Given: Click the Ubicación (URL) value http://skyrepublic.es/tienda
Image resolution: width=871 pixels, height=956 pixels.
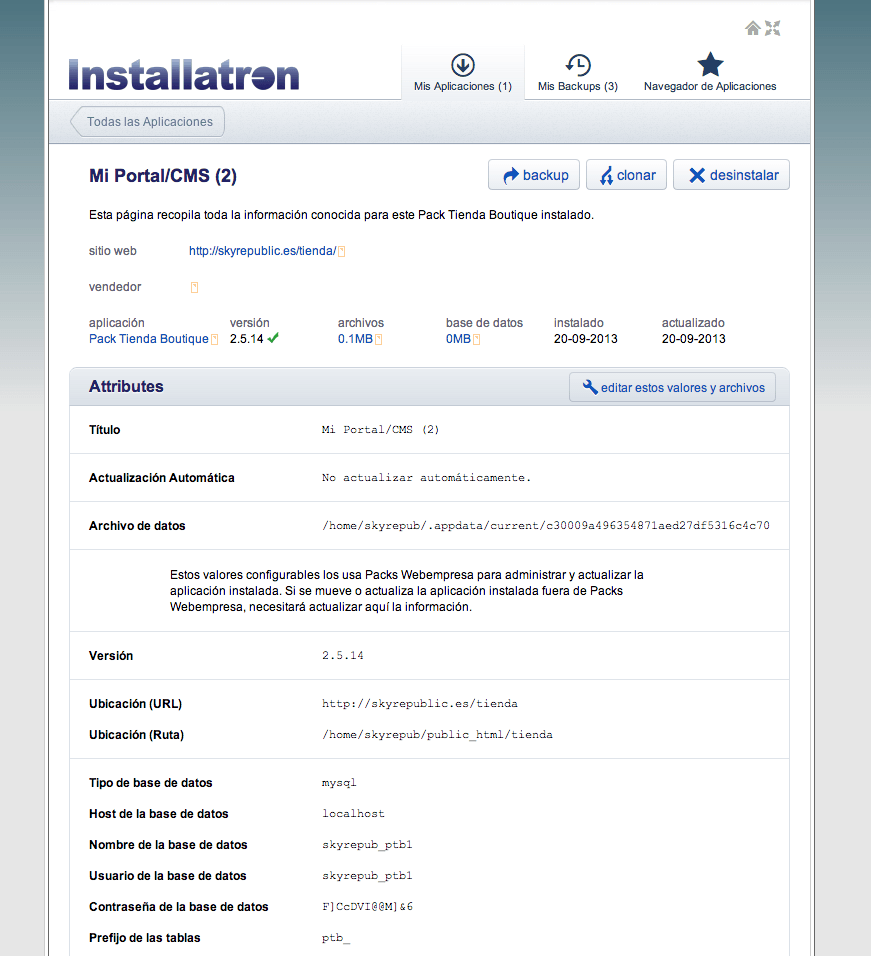Looking at the screenshot, I should pyautogui.click(x=419, y=704).
